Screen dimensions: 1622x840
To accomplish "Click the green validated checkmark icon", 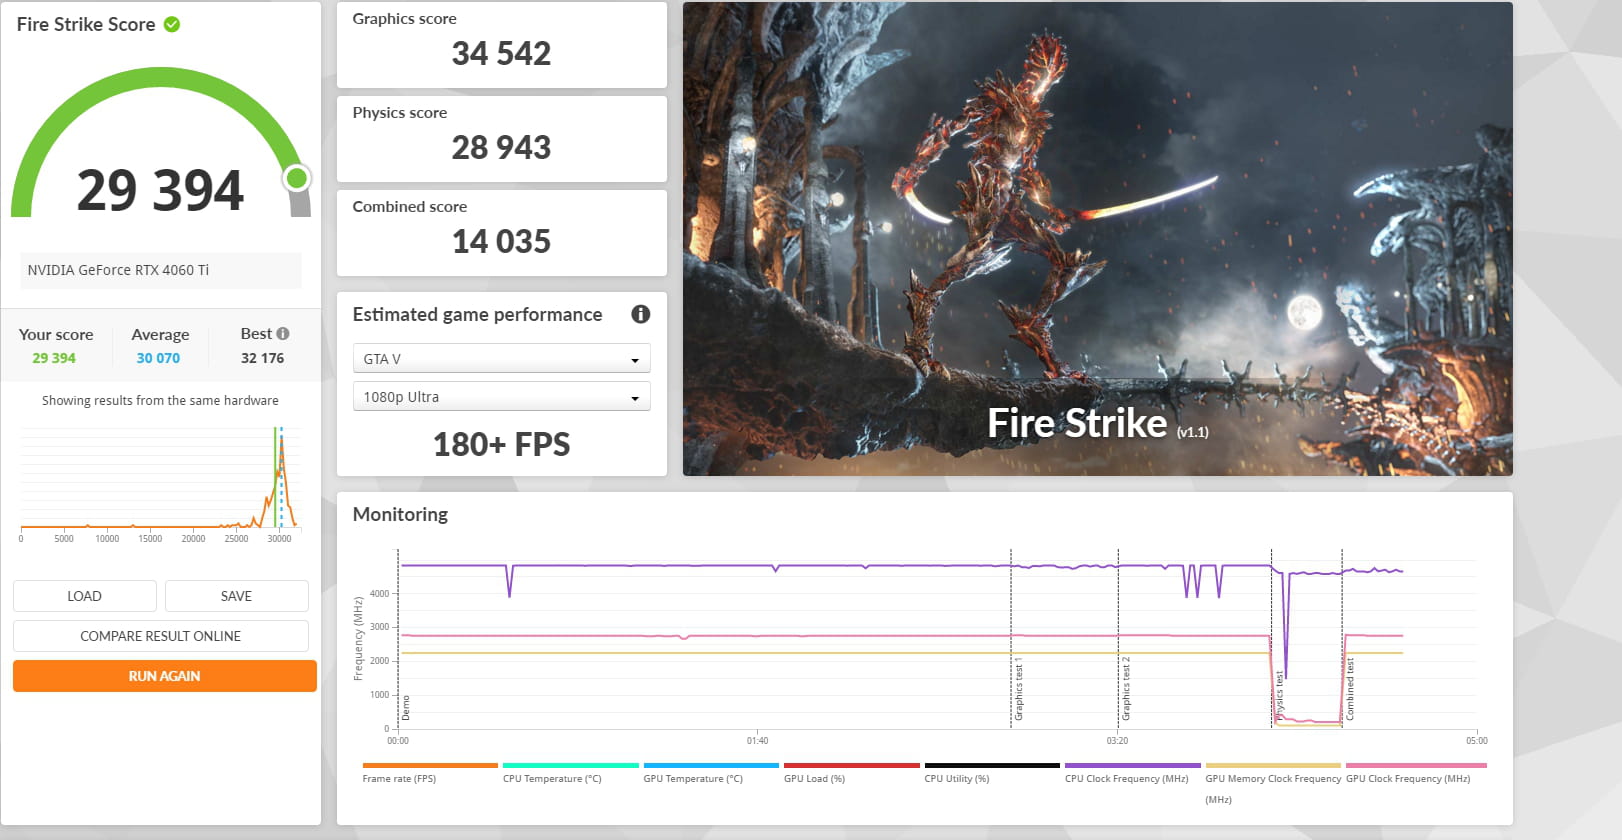I will pos(172,24).
